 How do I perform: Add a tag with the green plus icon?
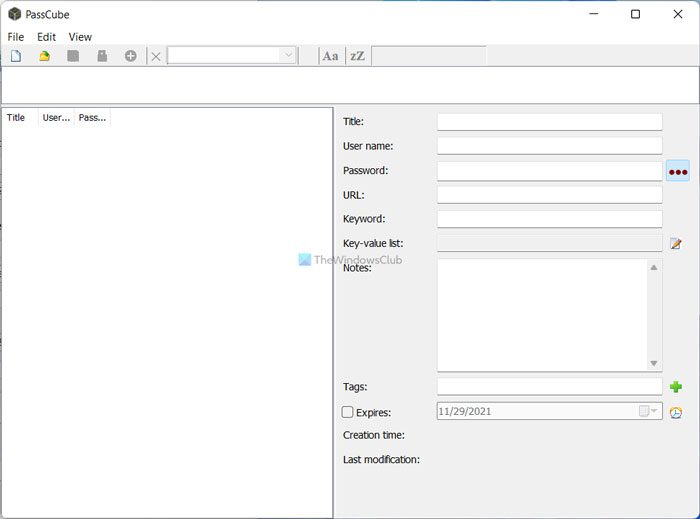676,386
